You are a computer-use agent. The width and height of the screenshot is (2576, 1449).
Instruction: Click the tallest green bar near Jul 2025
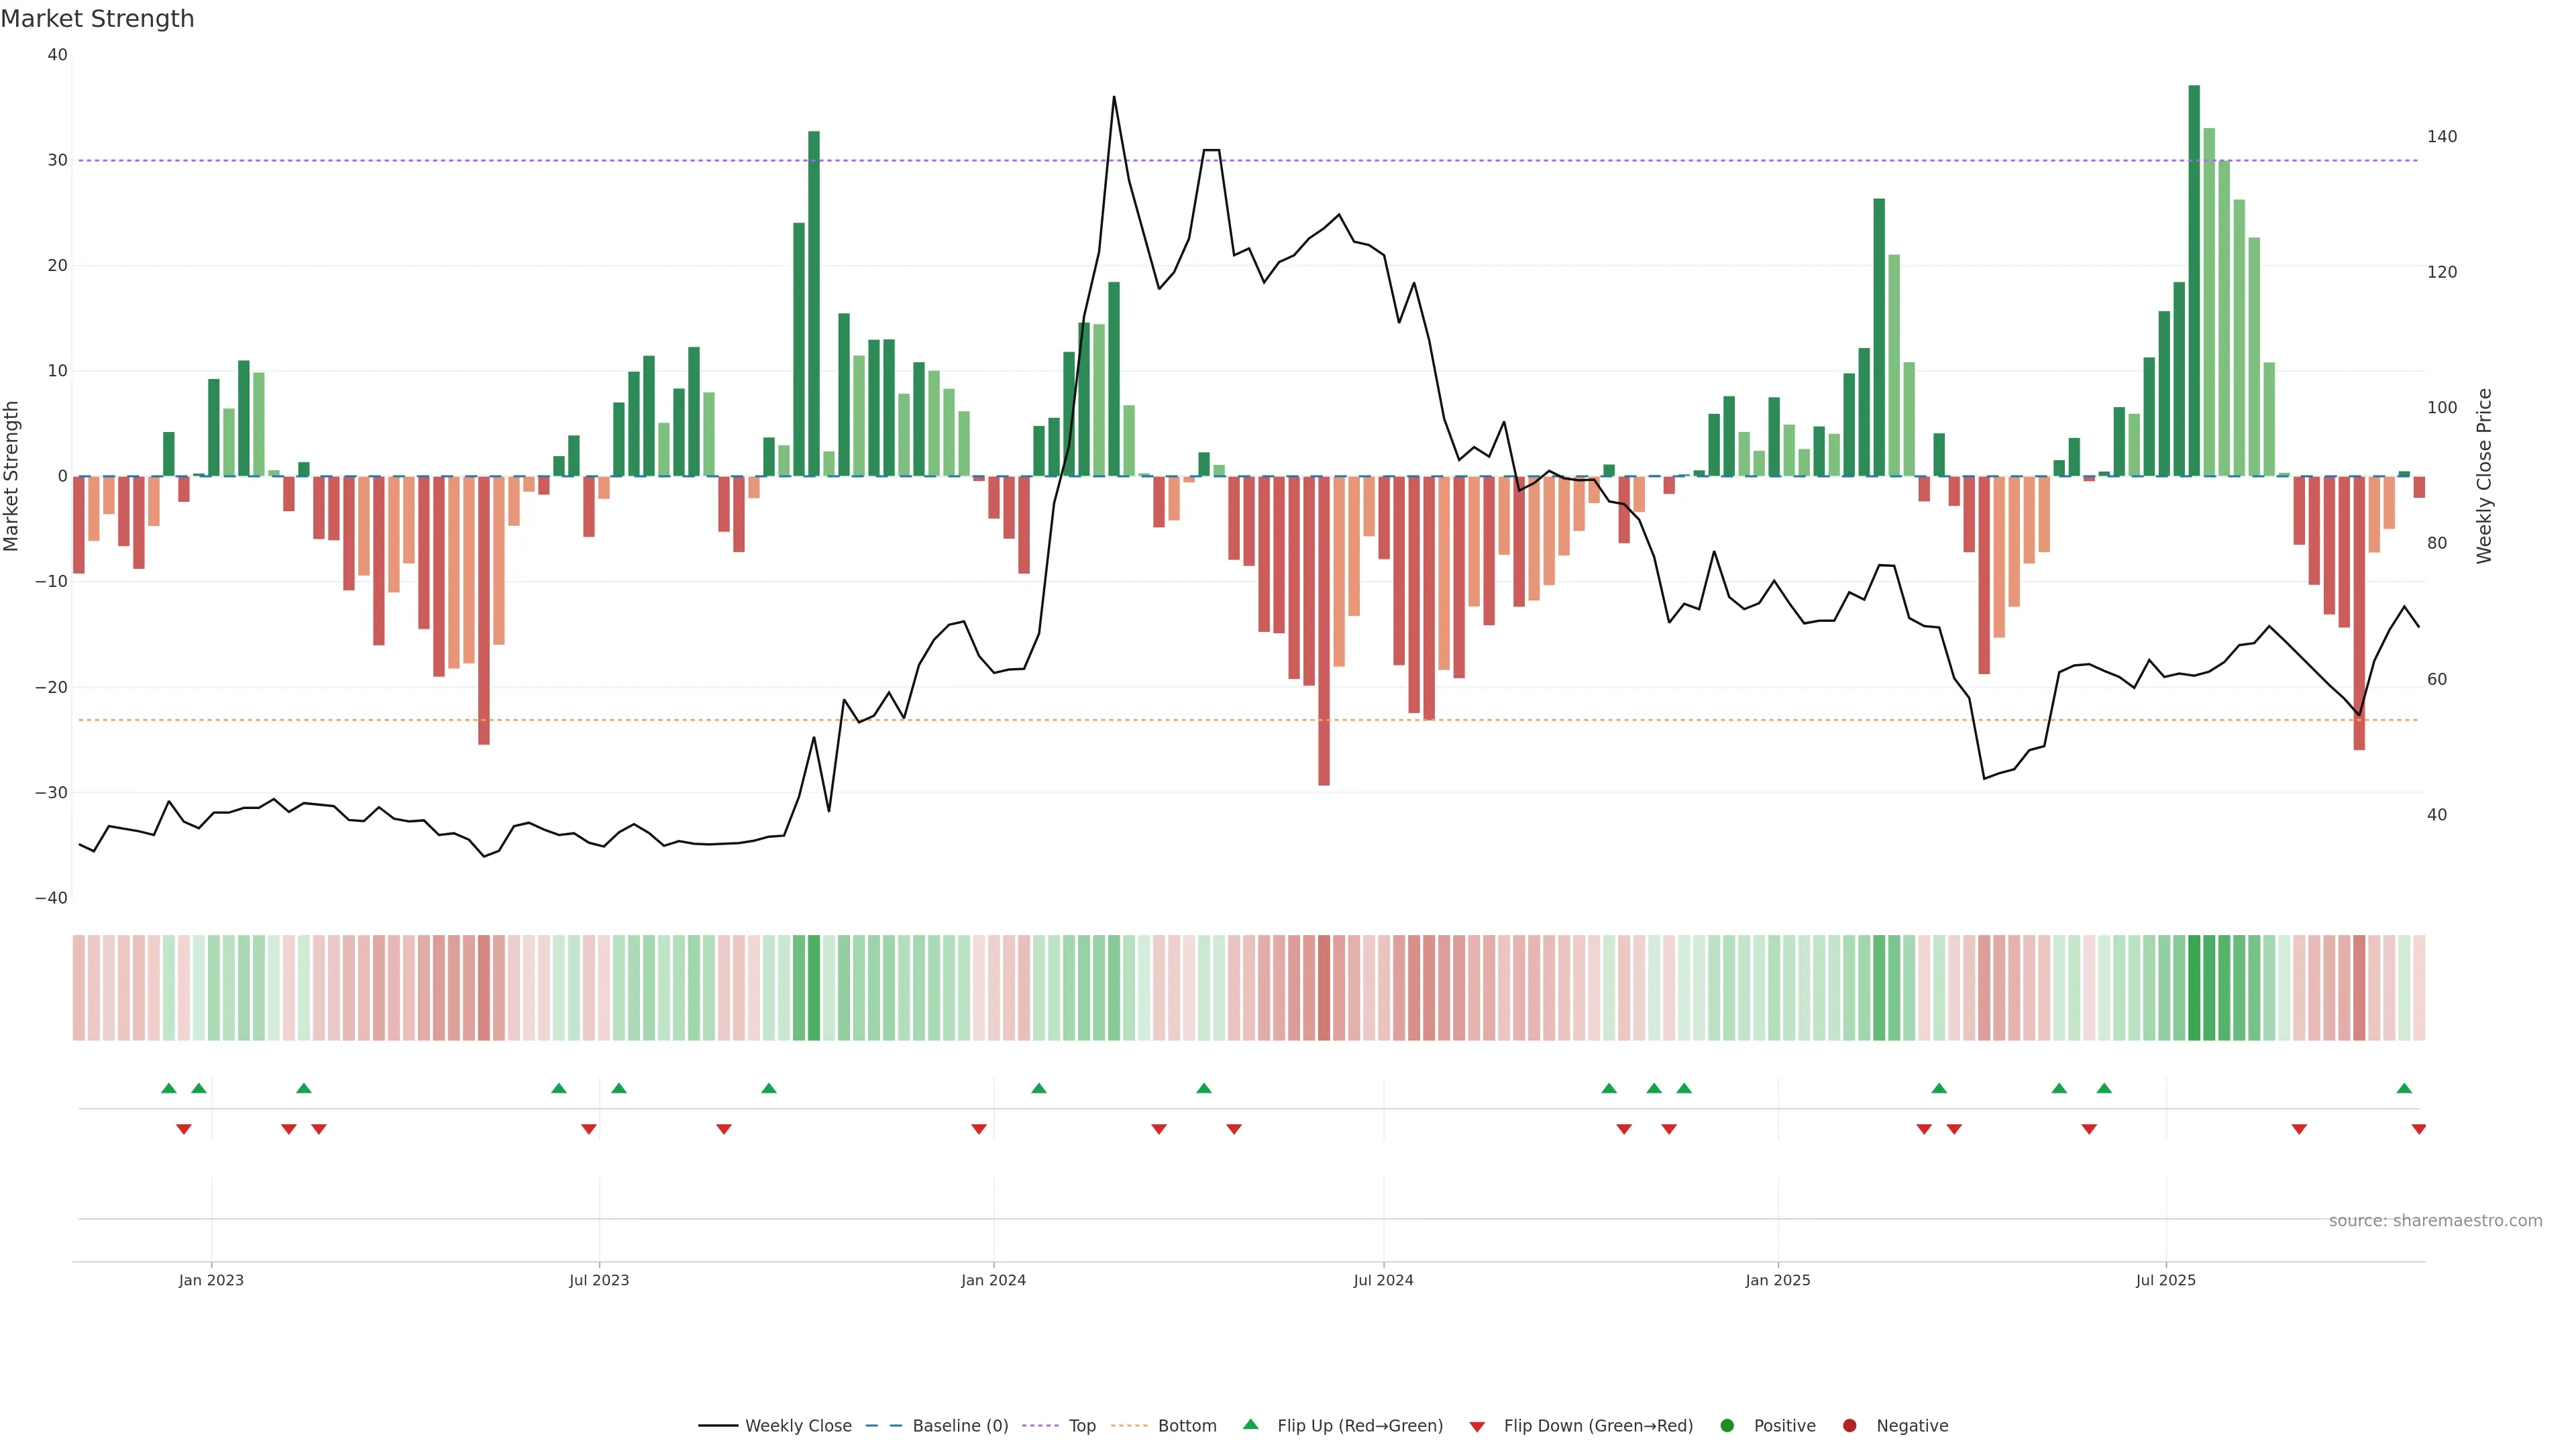click(x=2194, y=280)
